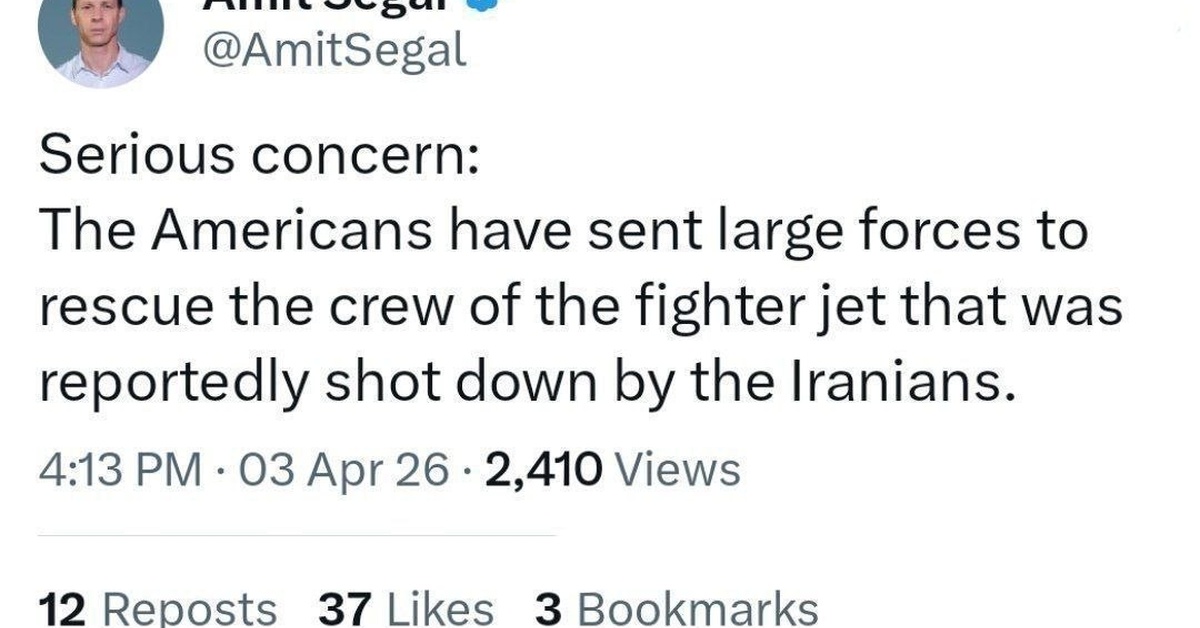The image size is (1200, 628).
Task: Click the "Serious concern:" text line
Action: (258, 157)
